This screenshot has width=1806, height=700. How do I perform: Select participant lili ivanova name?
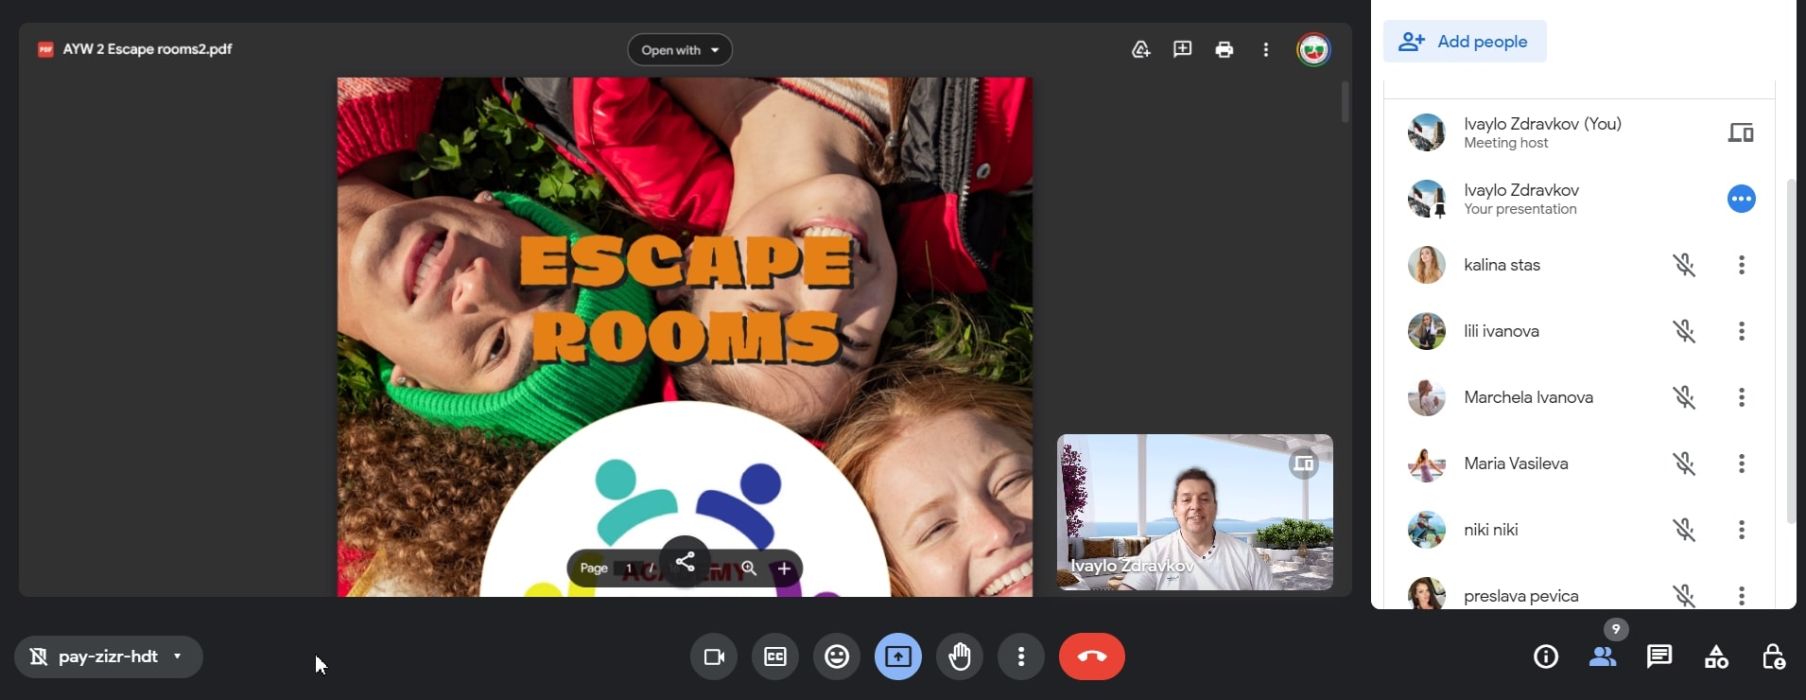pos(1501,331)
